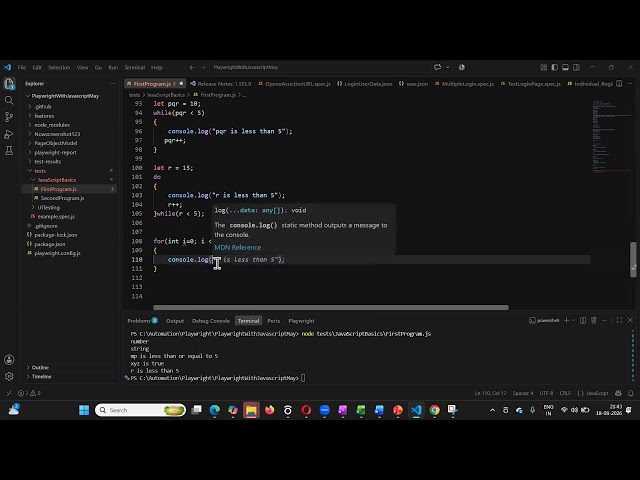The width and height of the screenshot is (640, 480).
Task: Open the Explorer view in the activity bar
Action: click(9, 84)
